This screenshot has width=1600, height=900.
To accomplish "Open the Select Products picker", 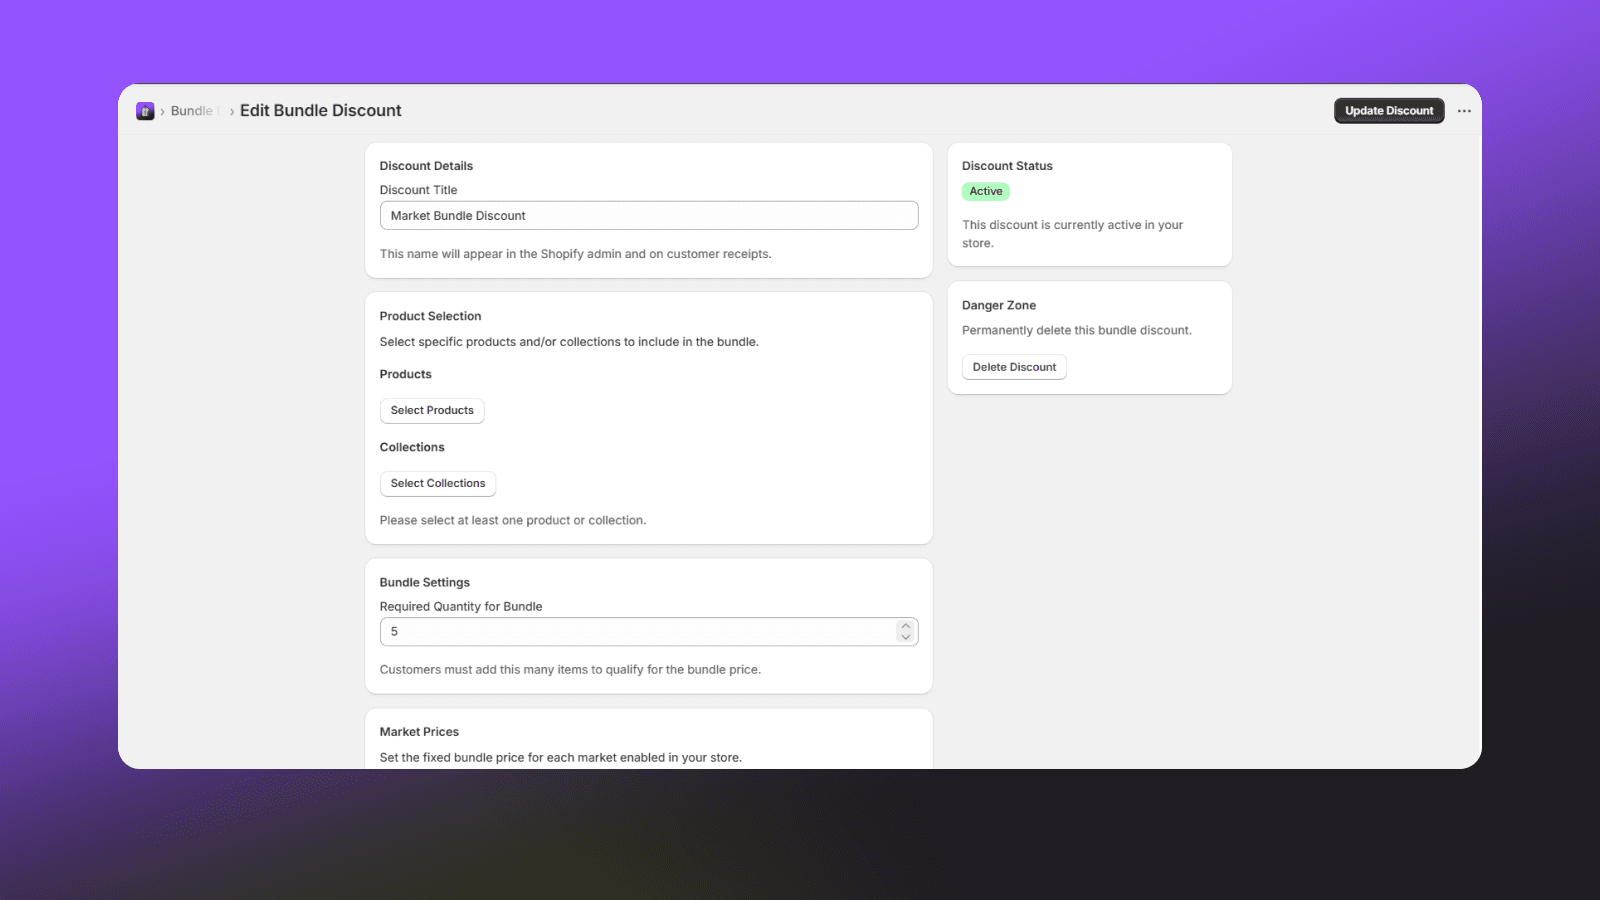I will click(432, 411).
